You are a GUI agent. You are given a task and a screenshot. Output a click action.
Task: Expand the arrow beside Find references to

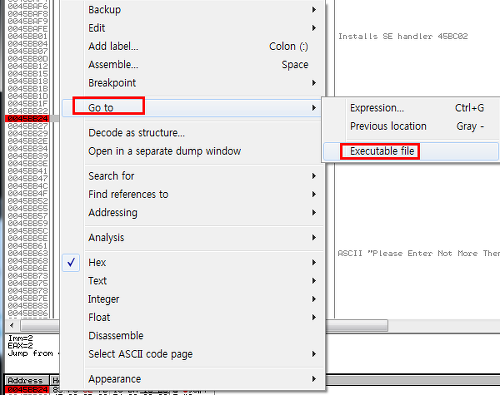click(x=314, y=194)
